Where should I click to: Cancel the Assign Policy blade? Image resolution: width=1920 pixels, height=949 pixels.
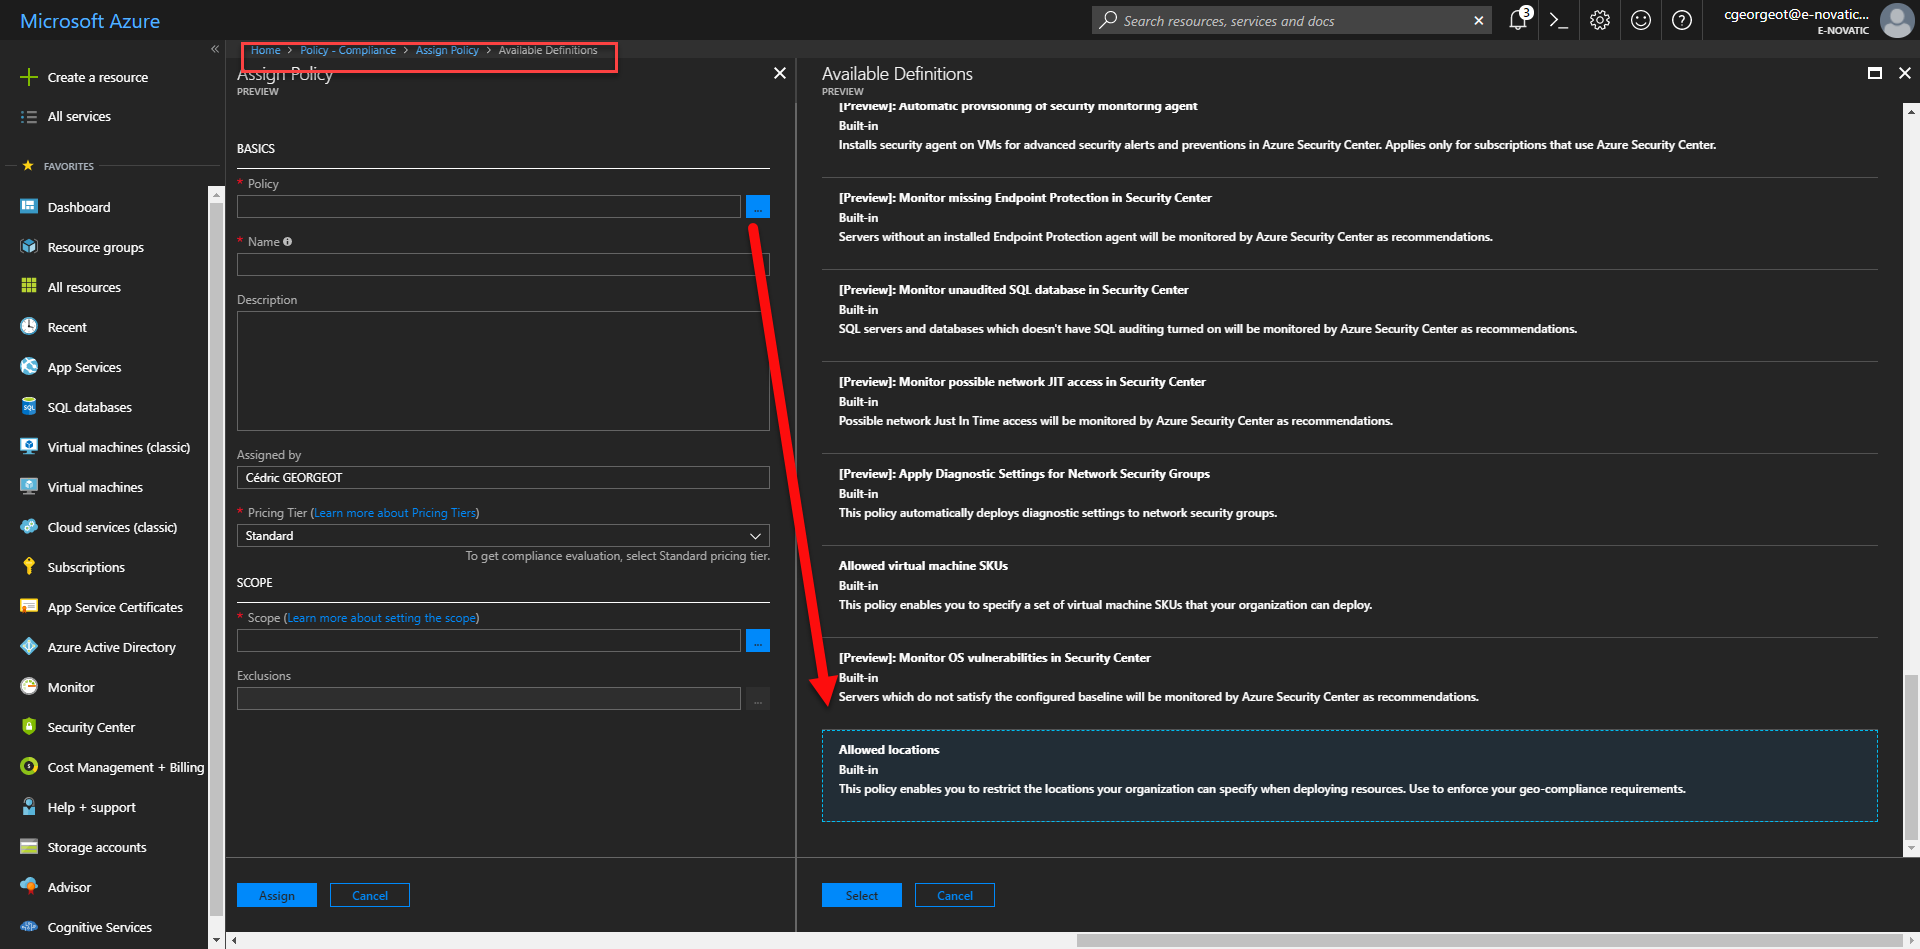tap(370, 895)
